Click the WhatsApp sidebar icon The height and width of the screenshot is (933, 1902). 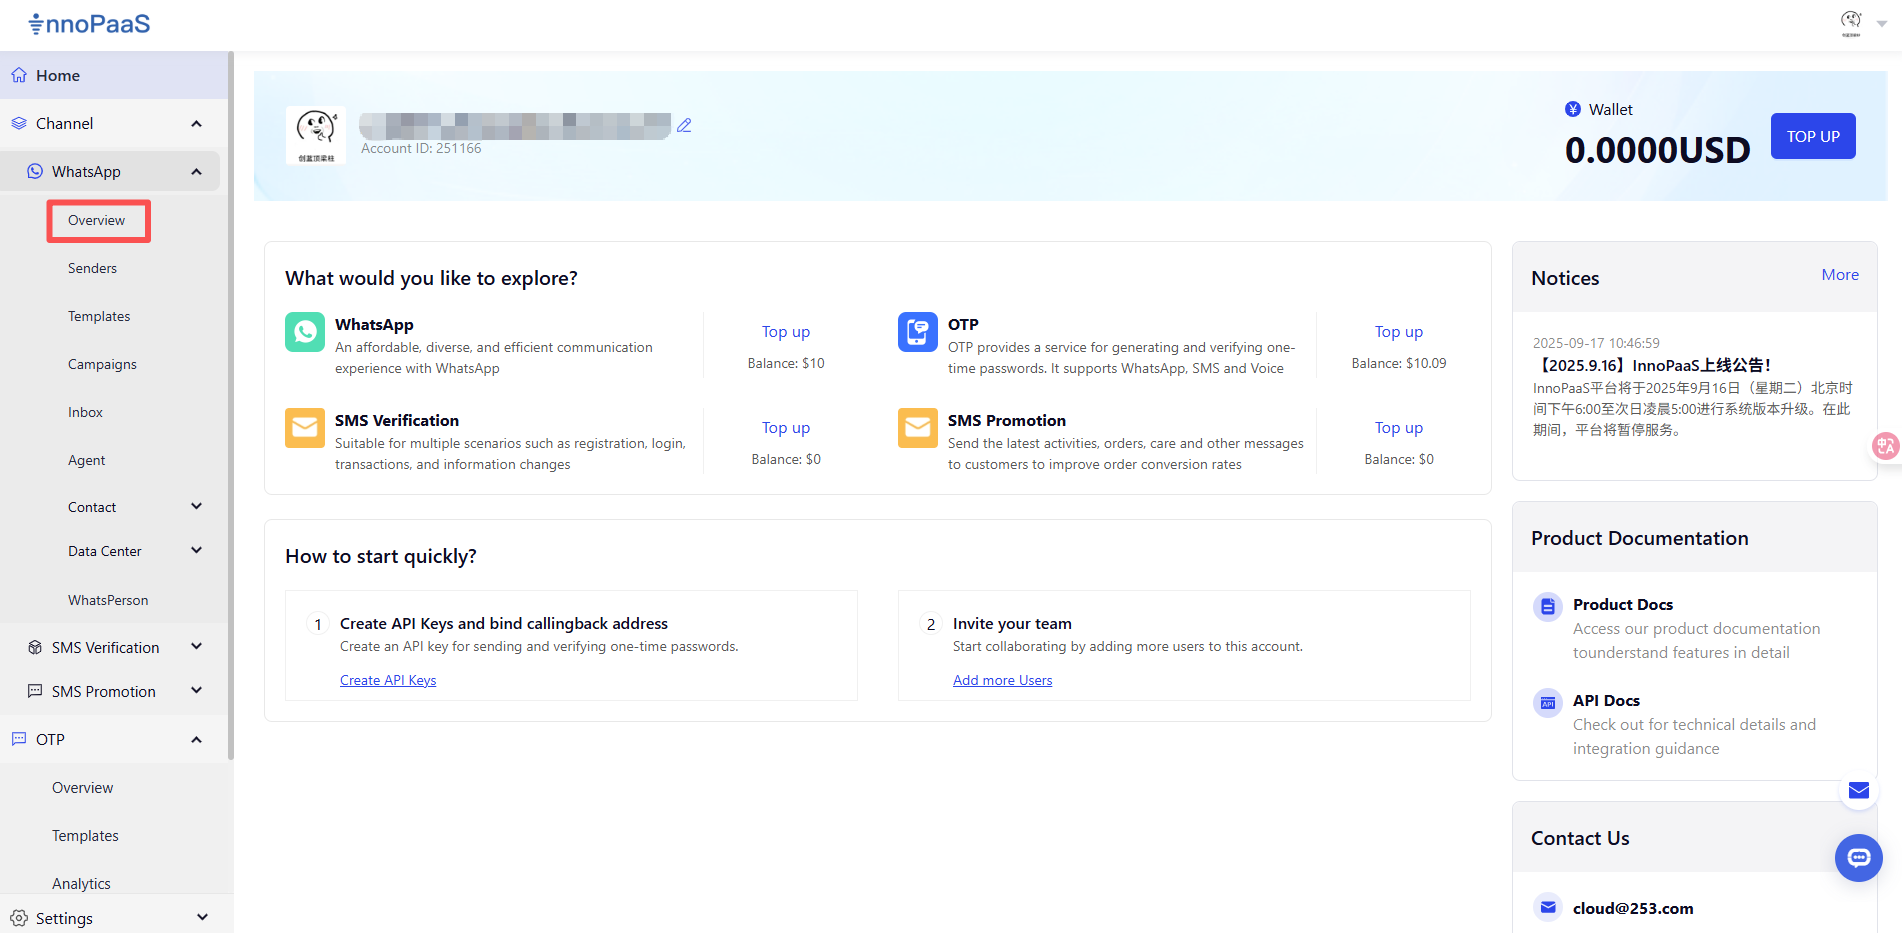pyautogui.click(x=35, y=171)
